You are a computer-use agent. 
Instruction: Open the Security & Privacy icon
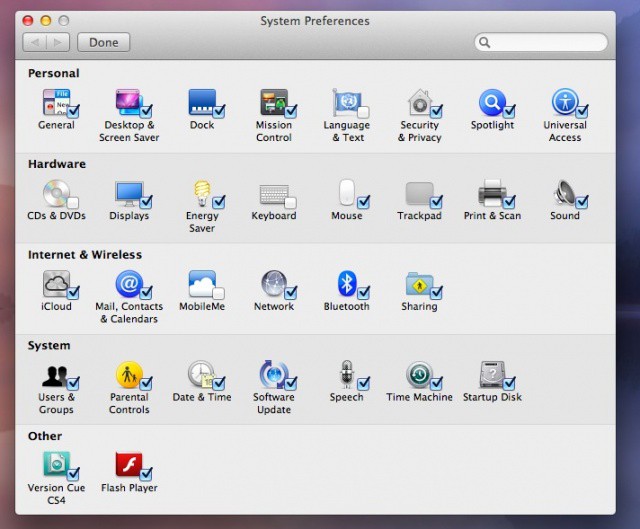tap(418, 103)
